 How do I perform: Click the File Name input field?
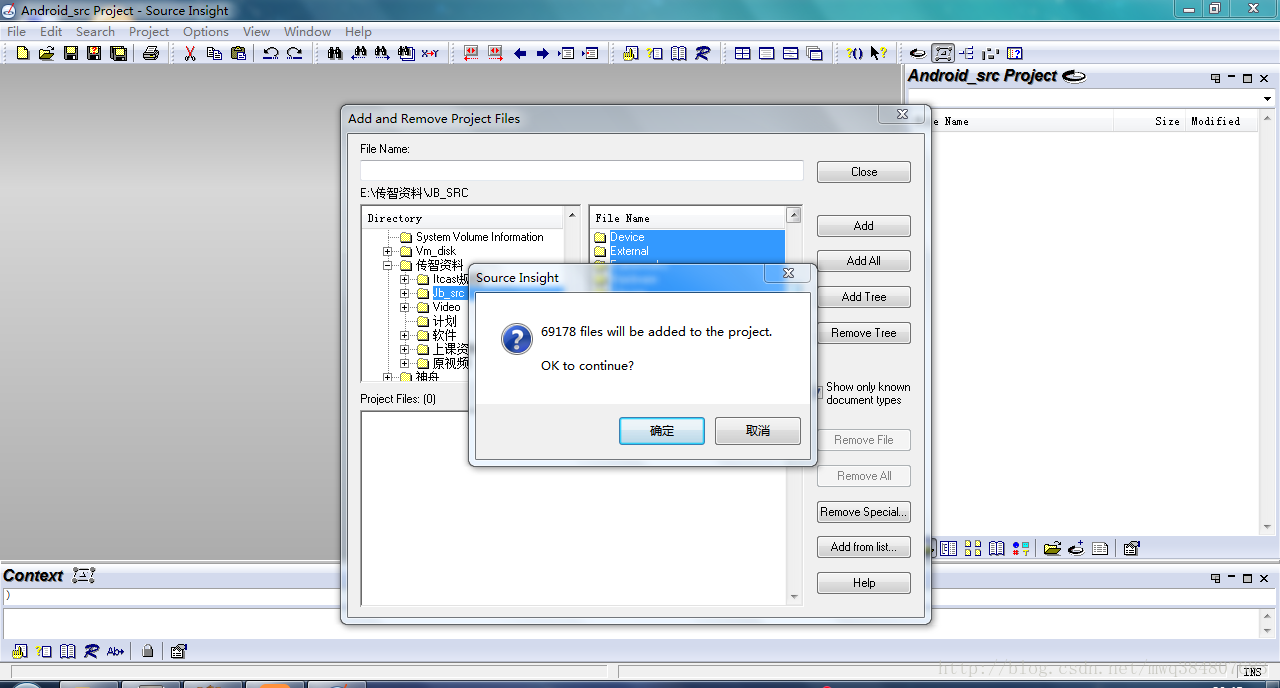582,171
